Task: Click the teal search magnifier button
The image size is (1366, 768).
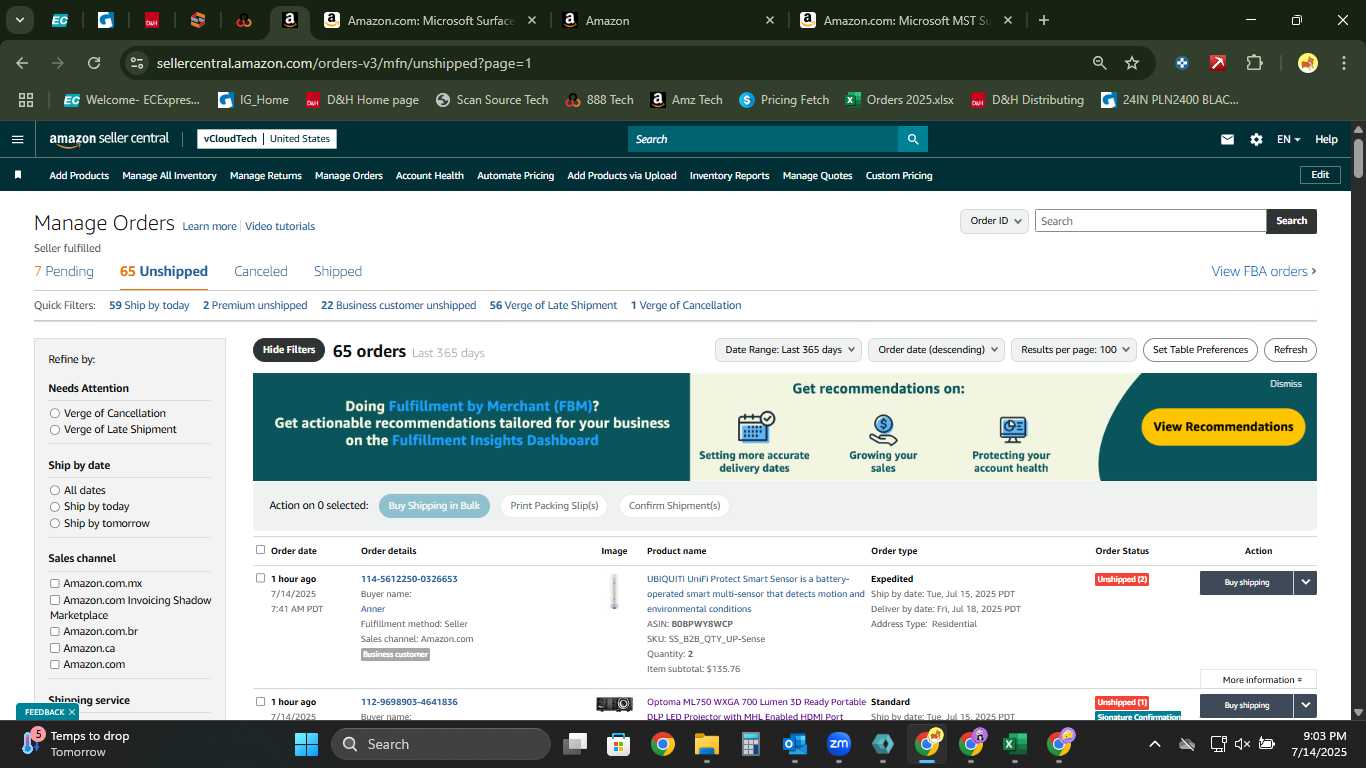Action: click(912, 139)
